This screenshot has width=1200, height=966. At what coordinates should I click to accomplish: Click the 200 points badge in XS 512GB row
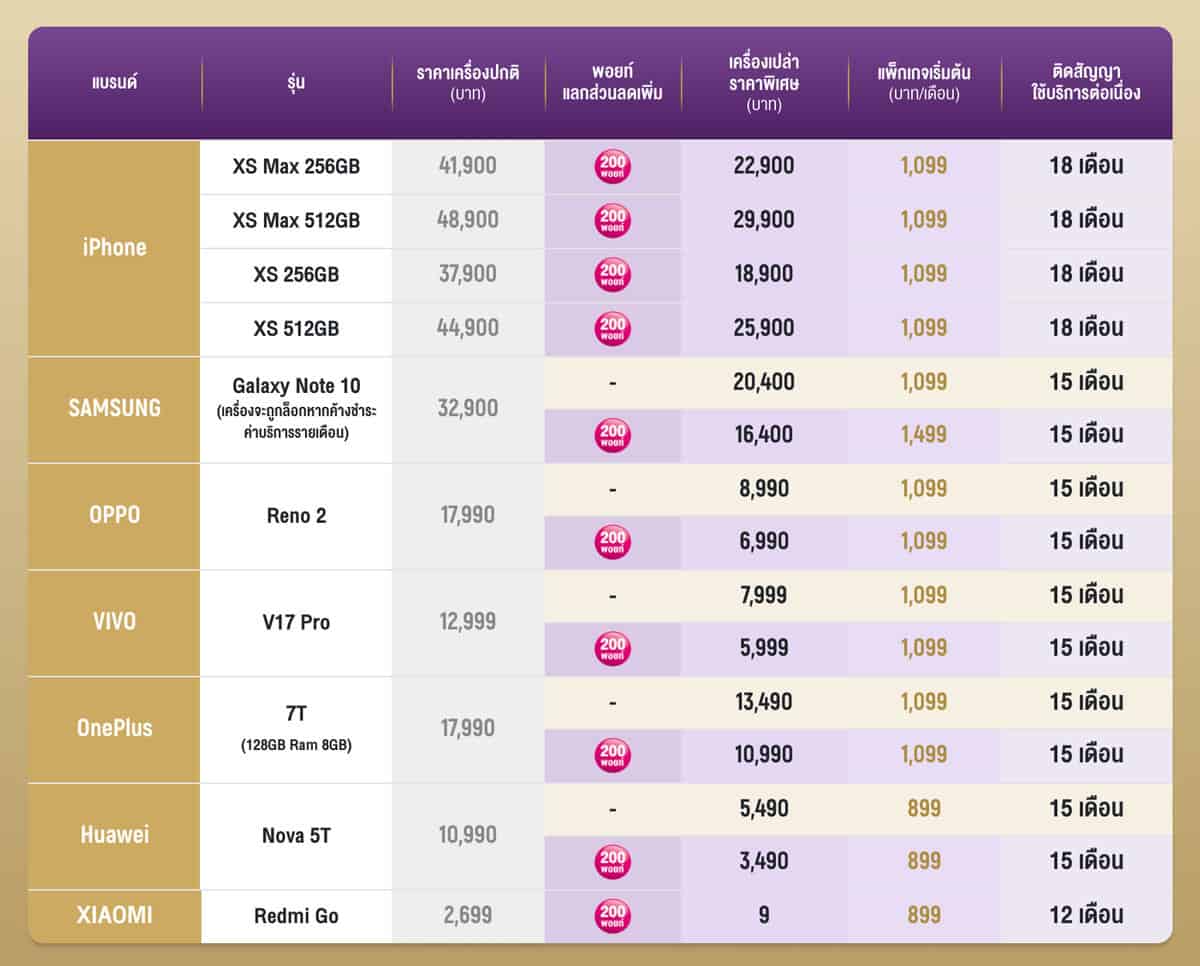pos(613,328)
